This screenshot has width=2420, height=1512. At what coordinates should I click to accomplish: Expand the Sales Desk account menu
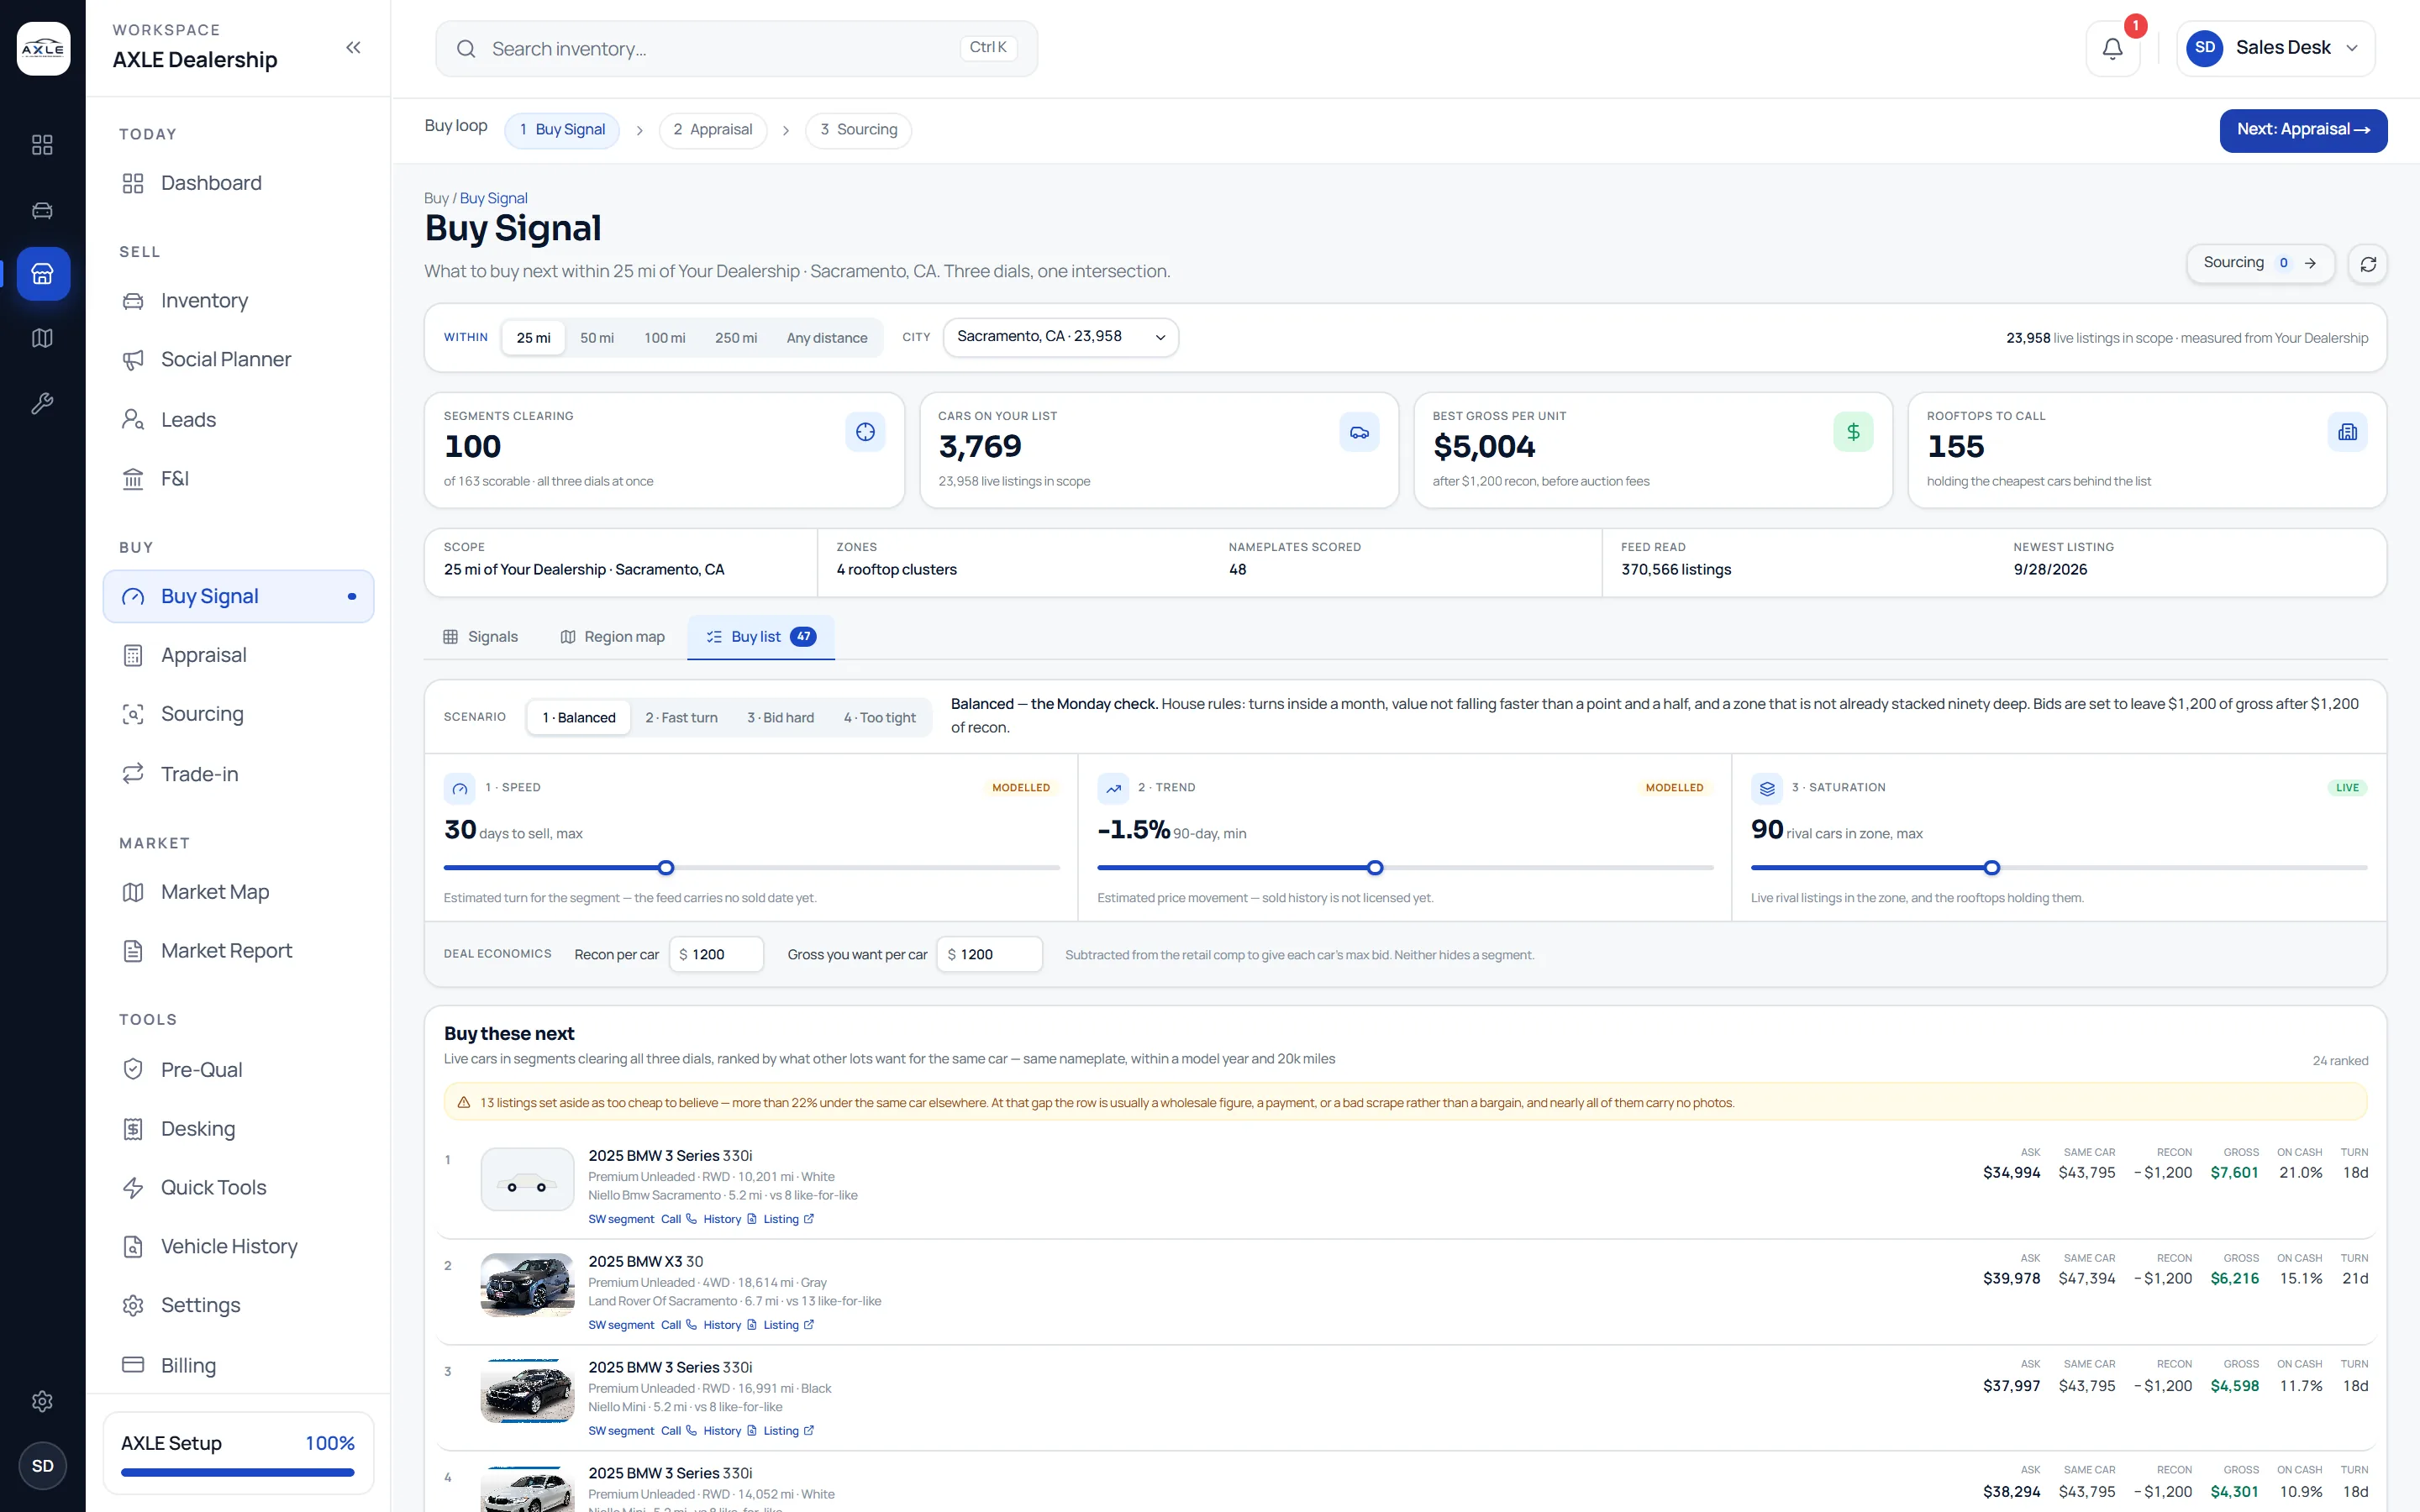tap(2275, 48)
